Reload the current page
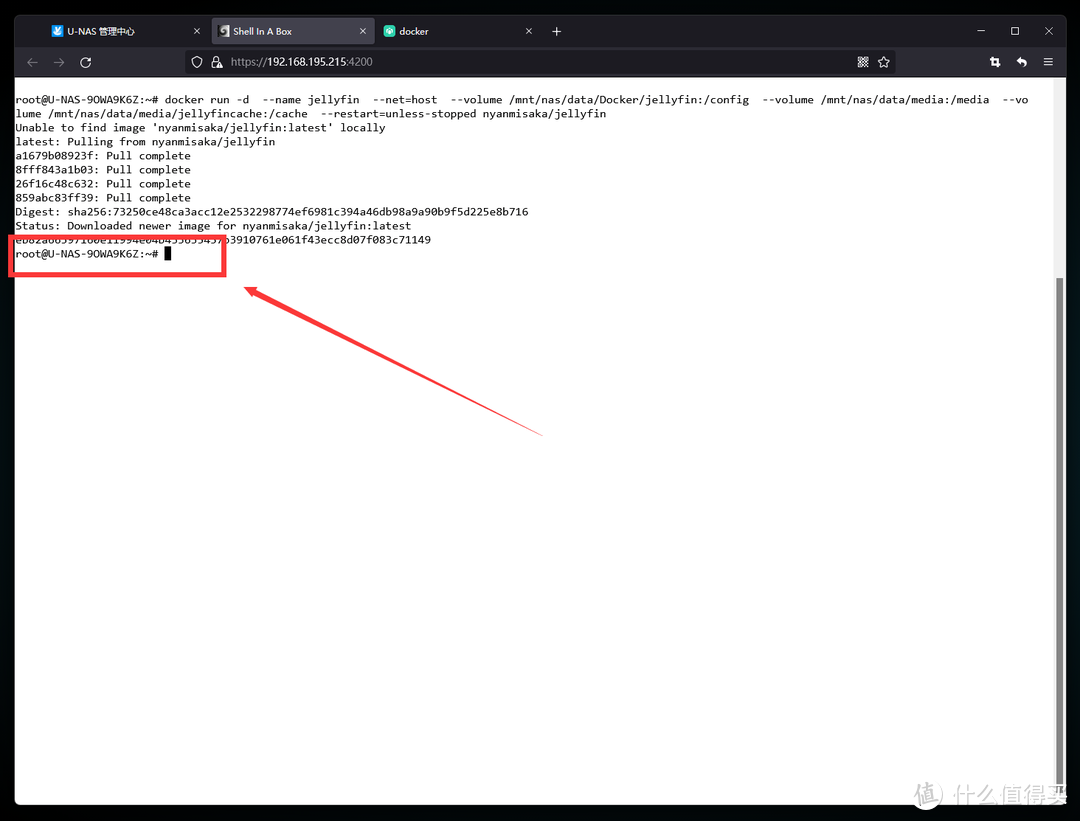The height and width of the screenshot is (821, 1080). (85, 63)
